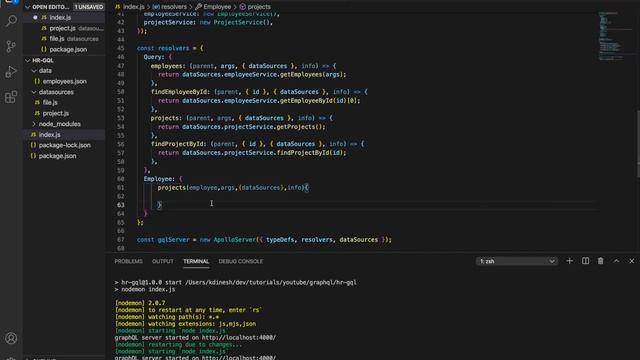Switch to the OUTPUT tab

click(163, 261)
